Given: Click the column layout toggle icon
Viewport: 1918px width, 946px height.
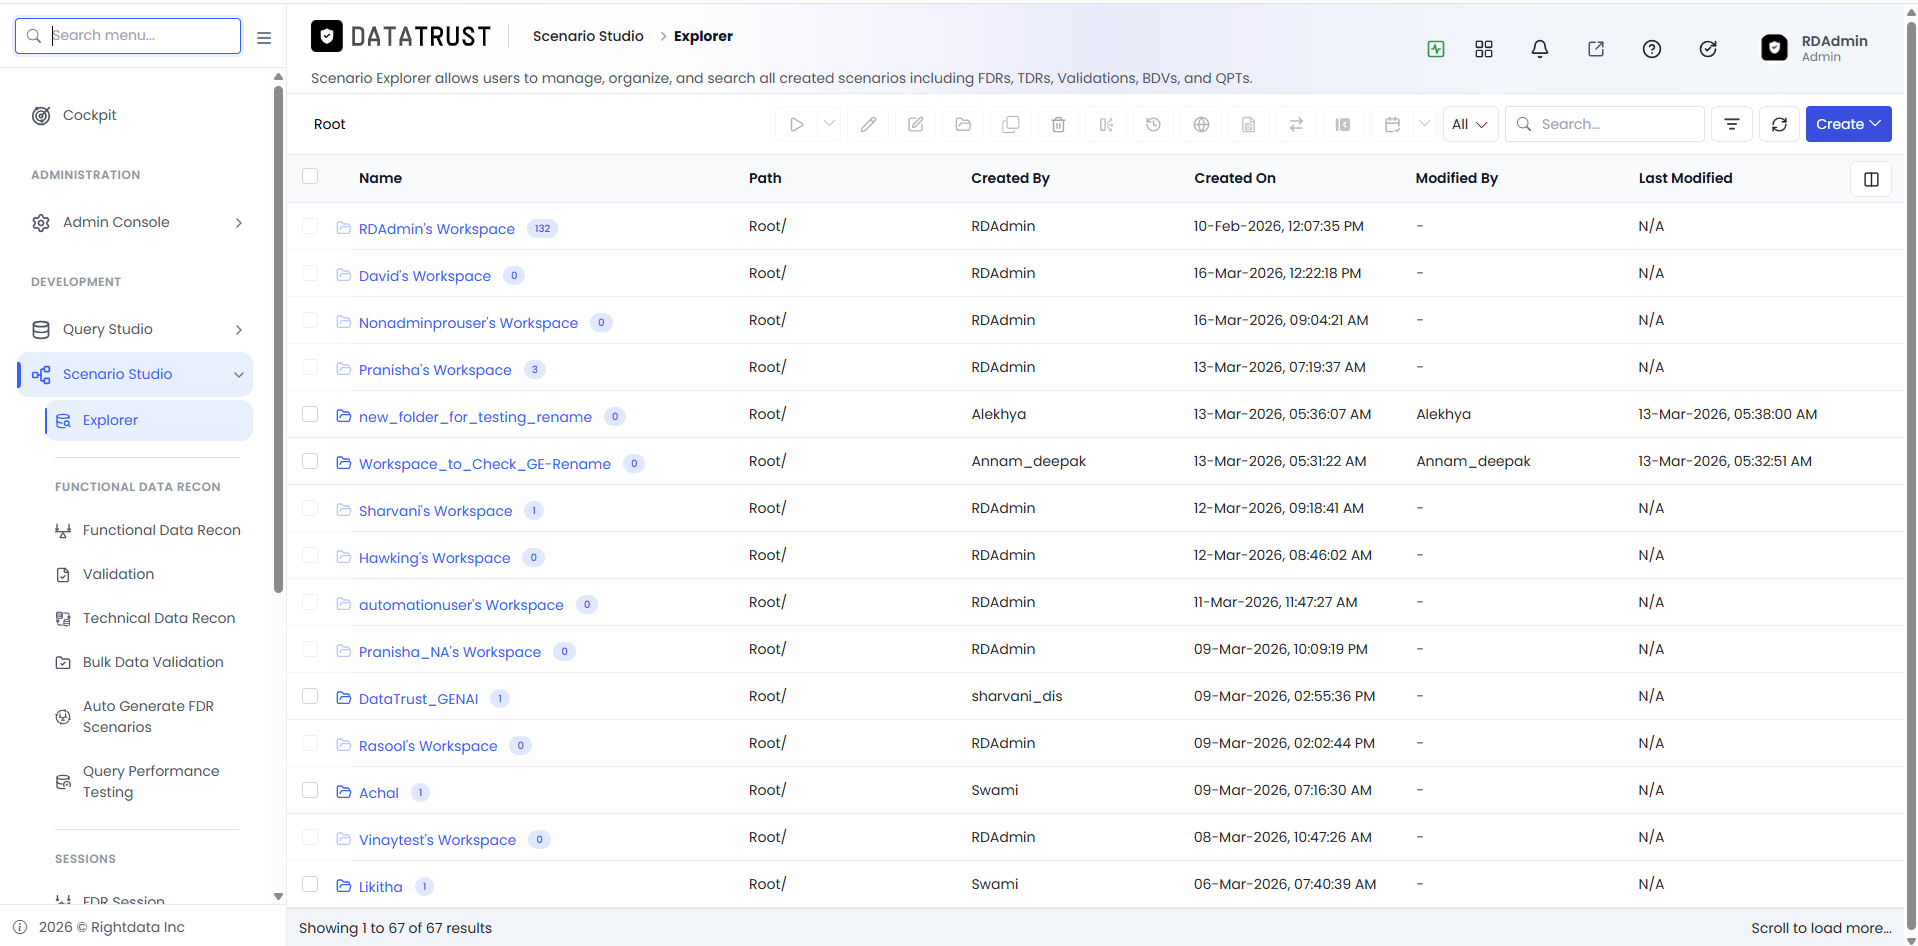Looking at the screenshot, I should [x=1871, y=179].
